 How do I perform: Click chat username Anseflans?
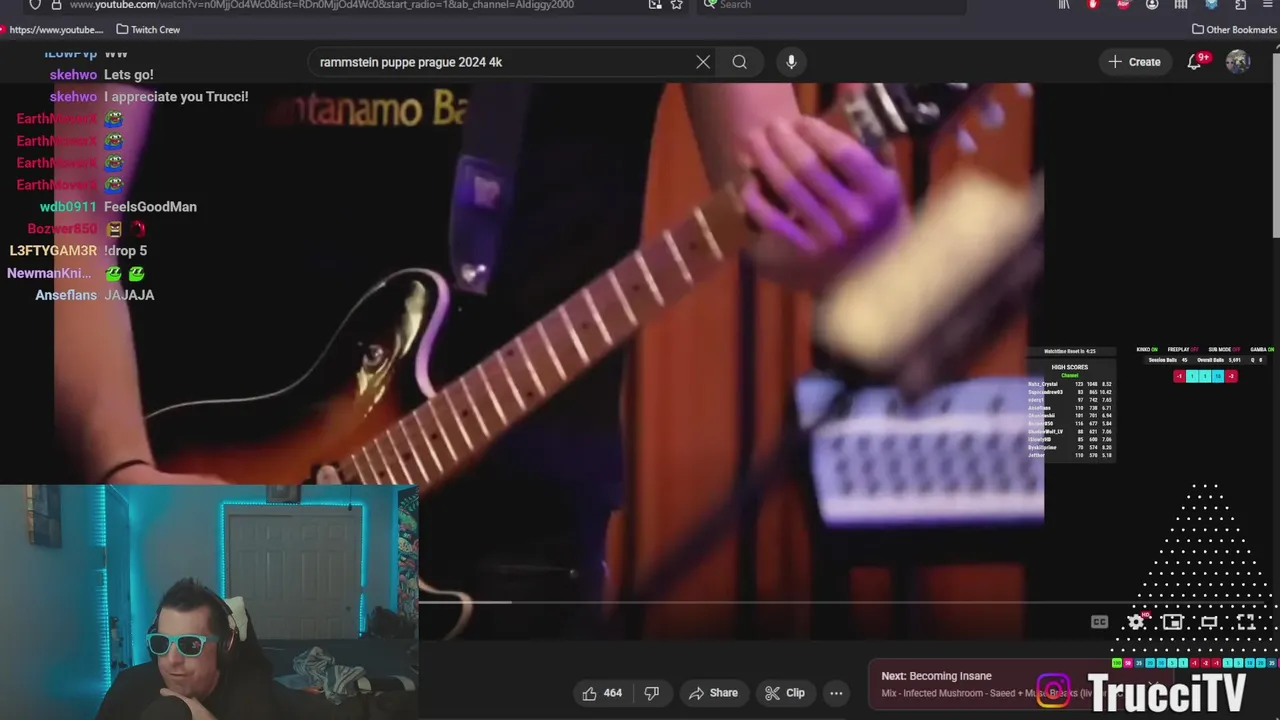point(66,295)
